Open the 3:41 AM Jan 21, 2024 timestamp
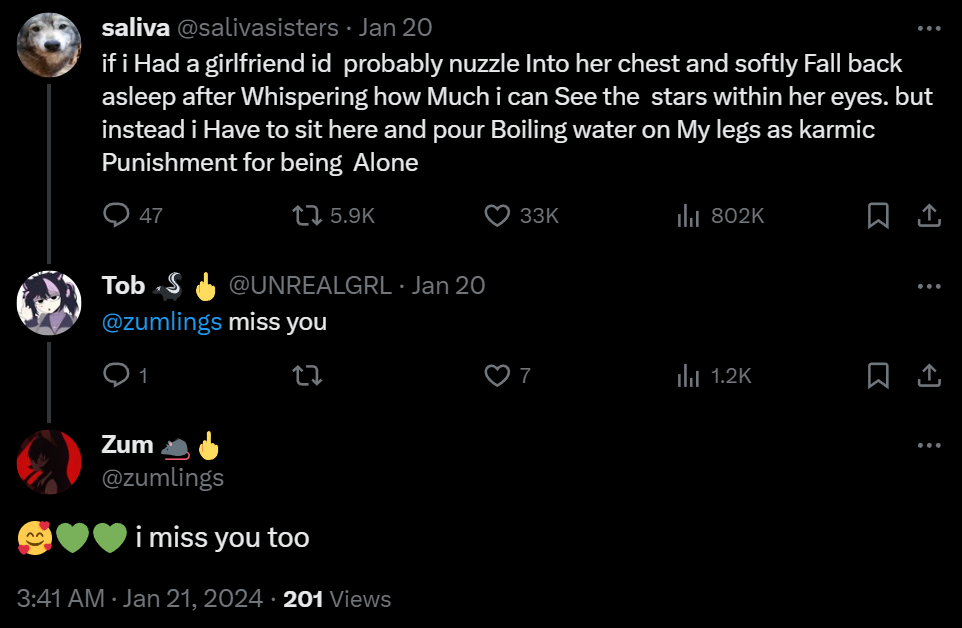962x628 pixels. [141, 599]
